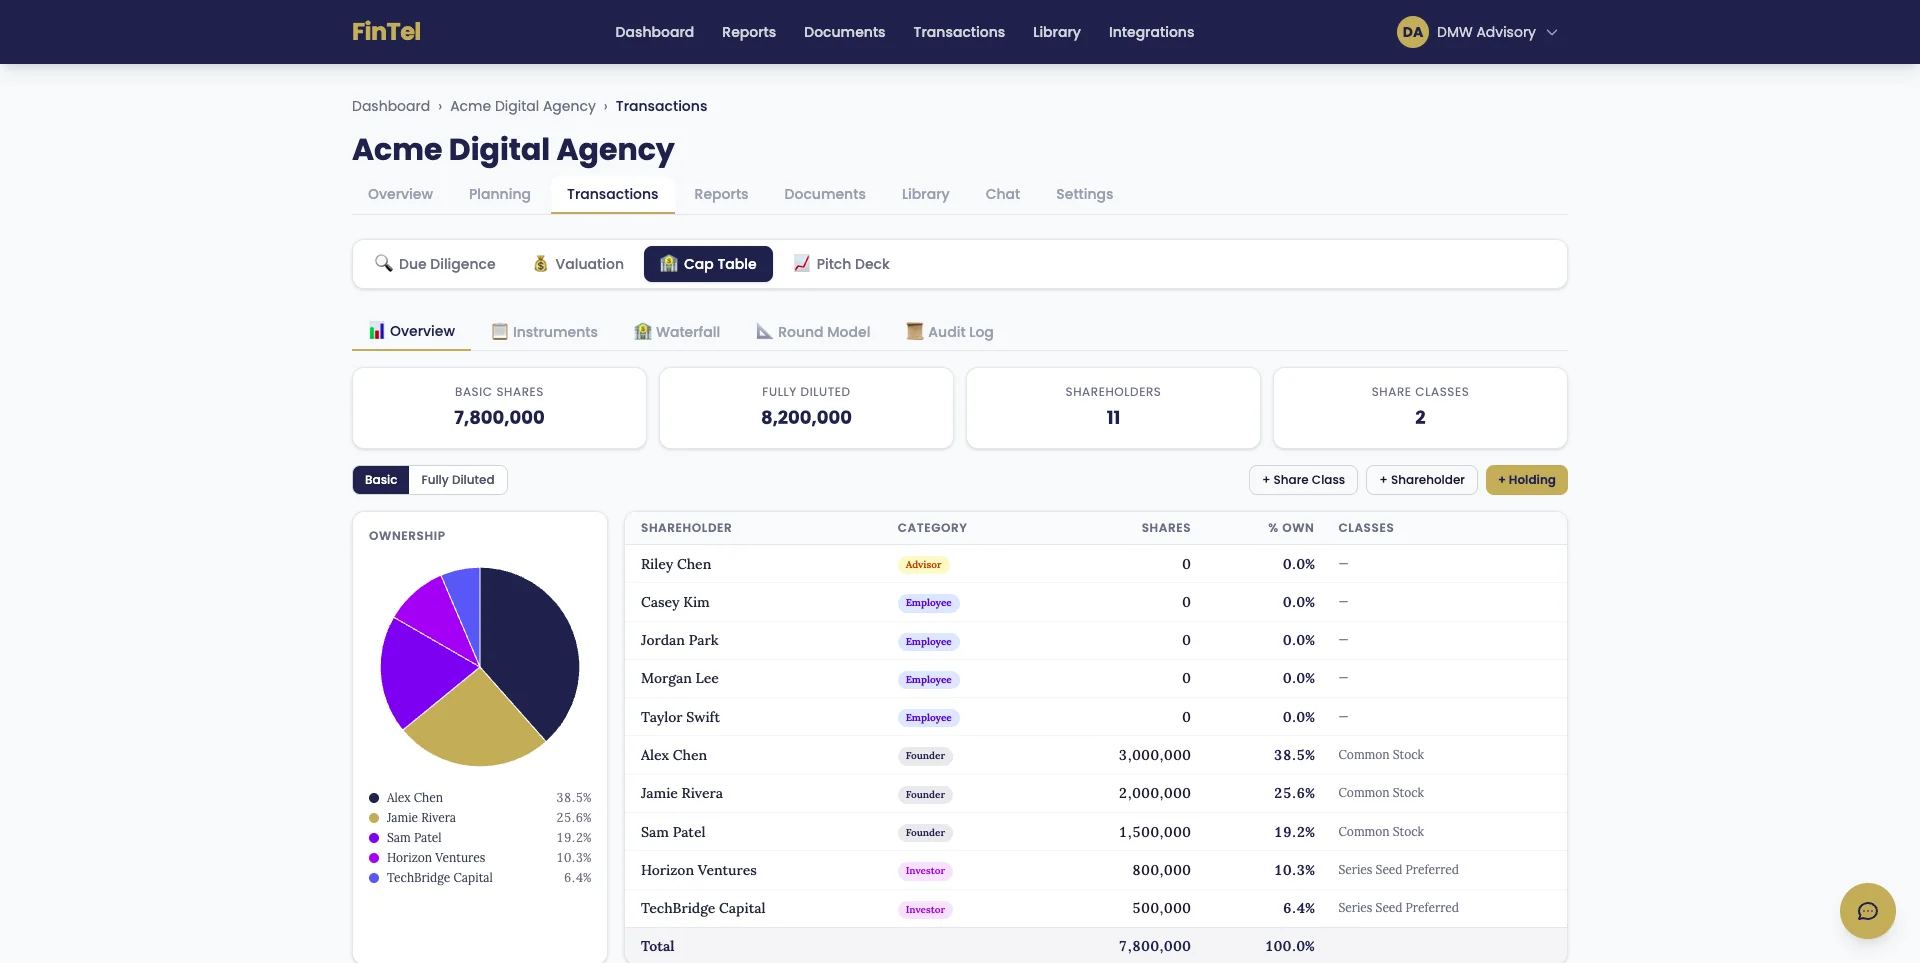
Task: Open the Instruments sub-tab
Action: click(x=545, y=332)
